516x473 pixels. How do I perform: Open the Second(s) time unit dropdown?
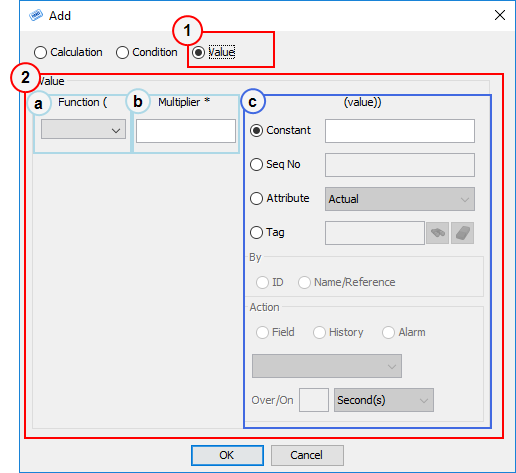click(384, 400)
